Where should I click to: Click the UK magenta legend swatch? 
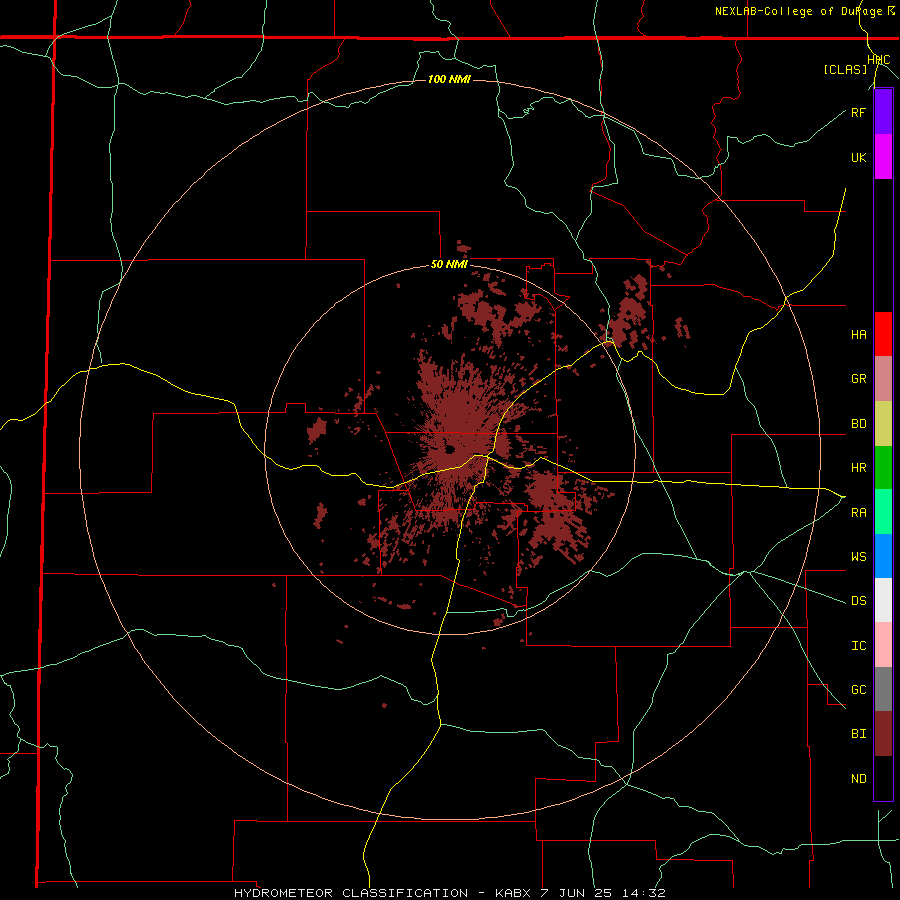(x=883, y=157)
